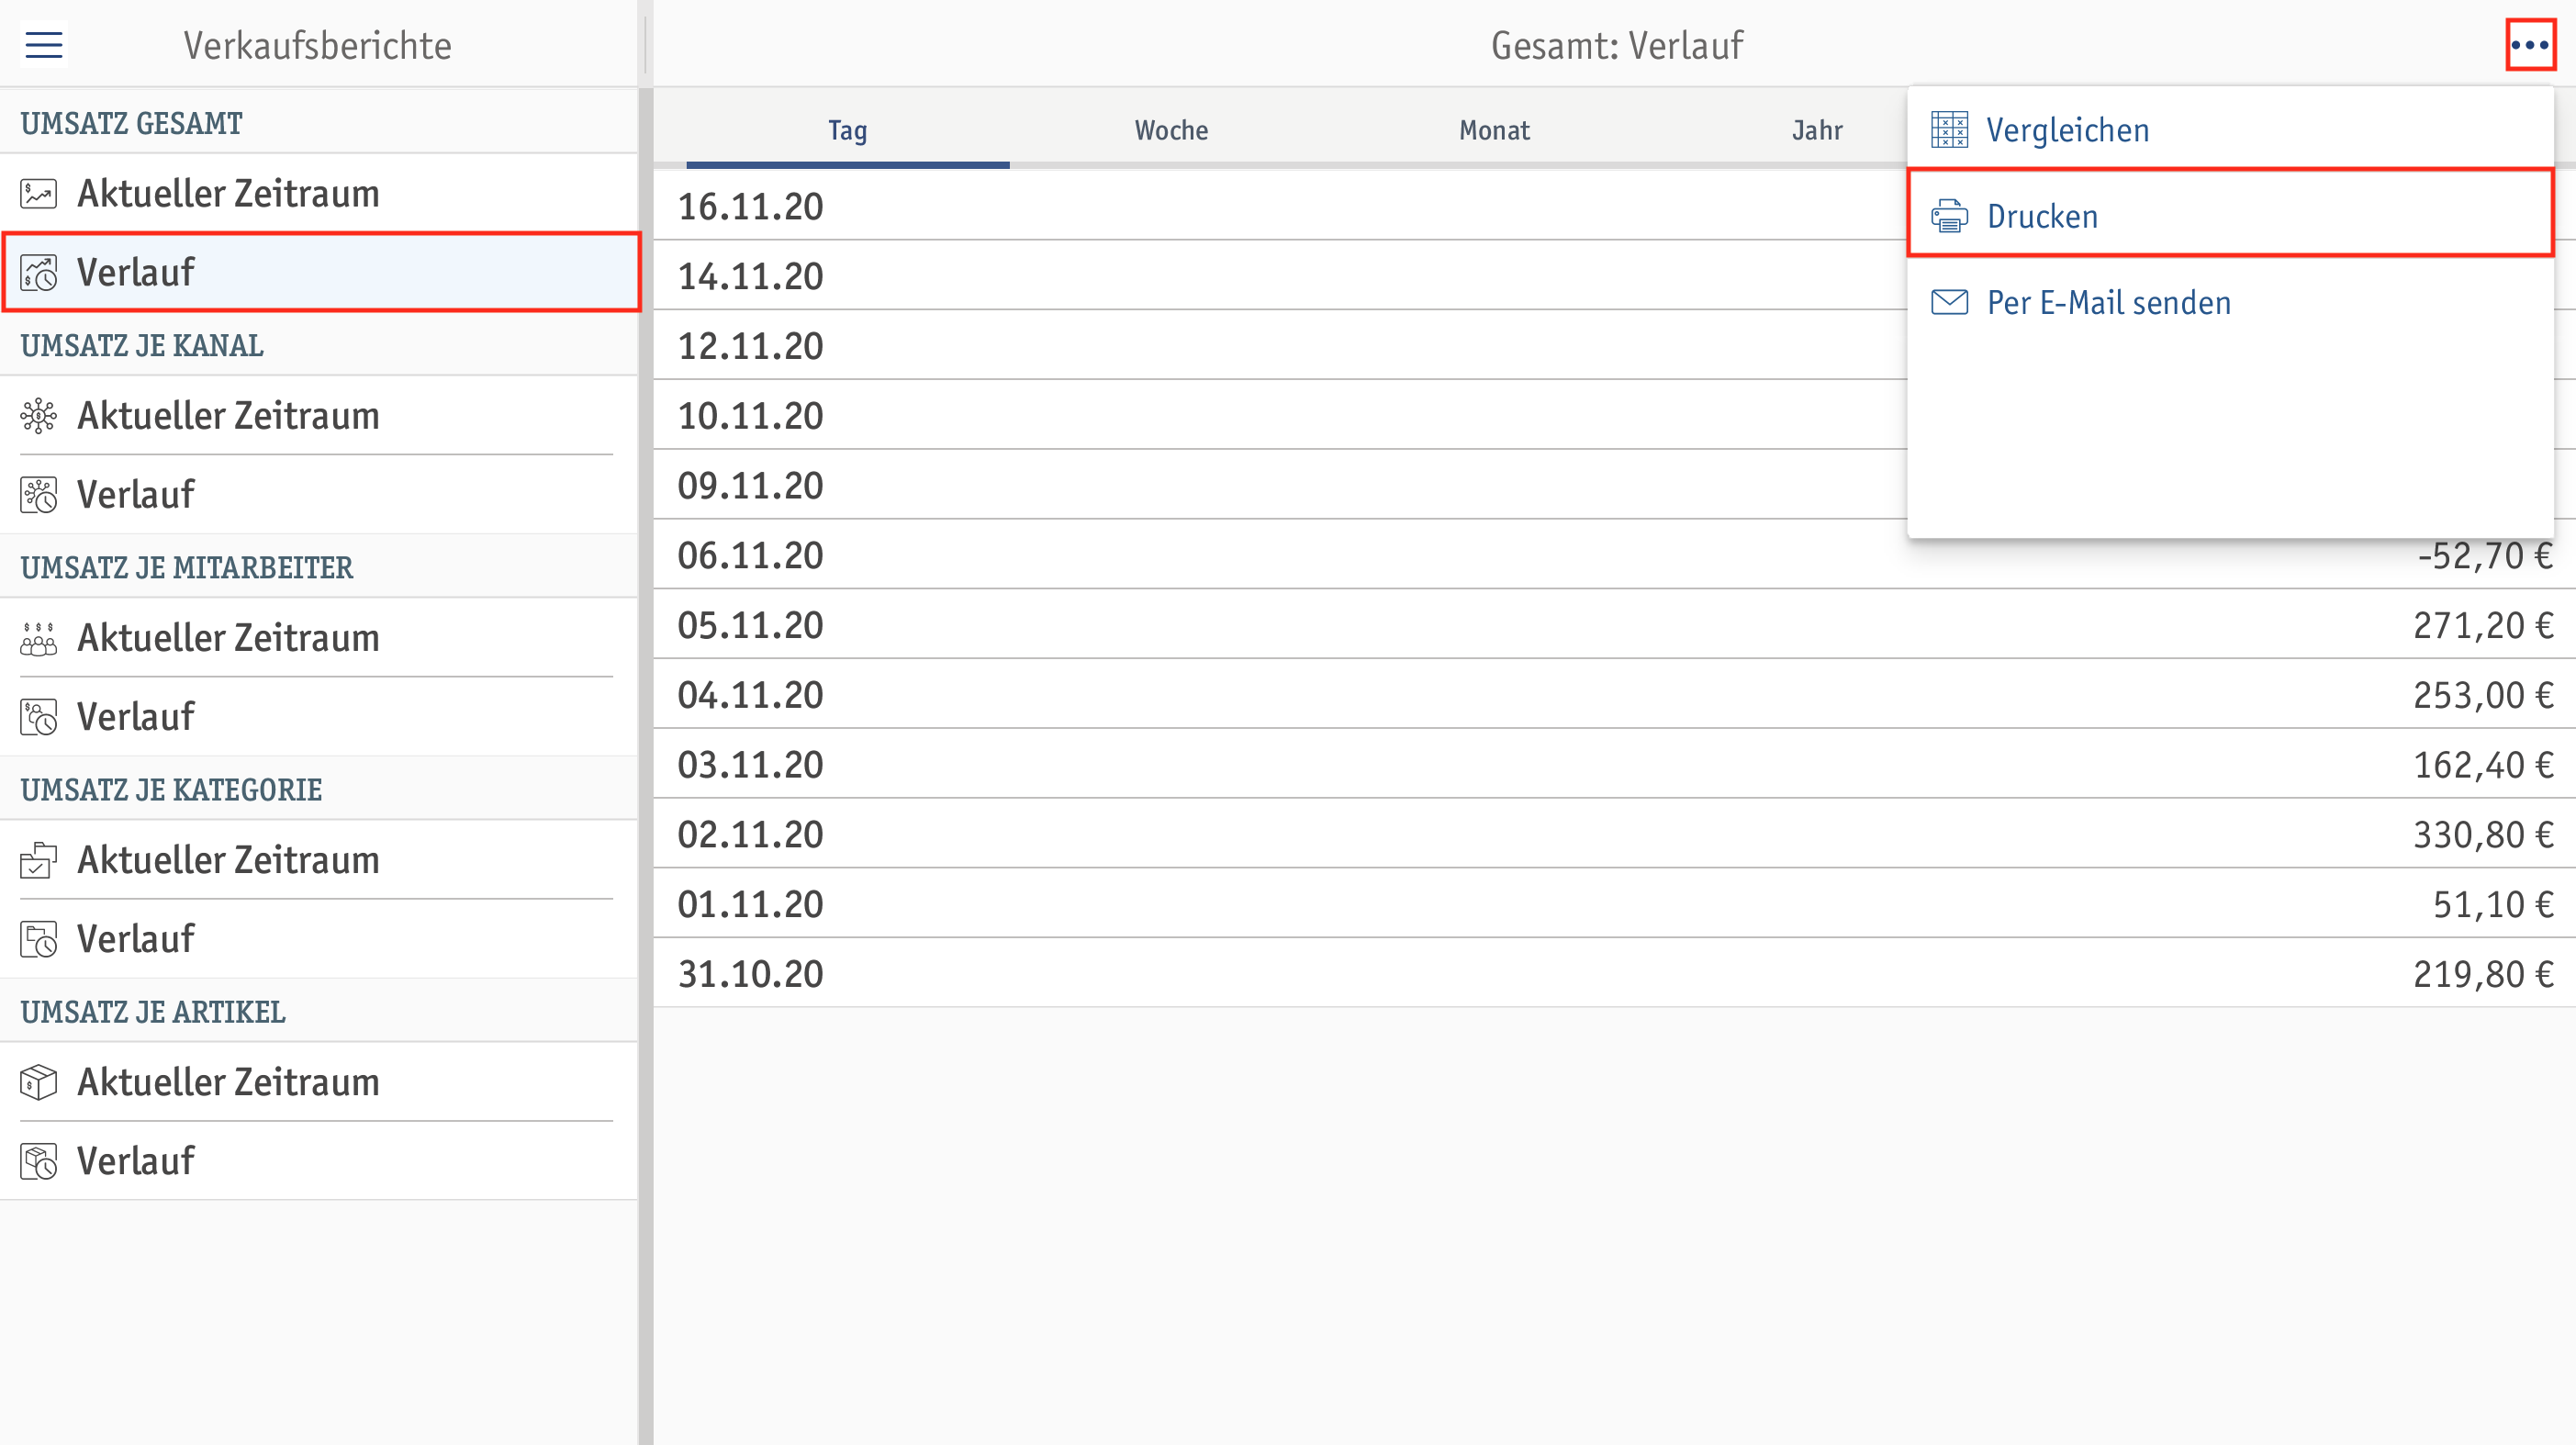Click the 330,80 € amount
The image size is (2576, 1445).
(x=2483, y=834)
